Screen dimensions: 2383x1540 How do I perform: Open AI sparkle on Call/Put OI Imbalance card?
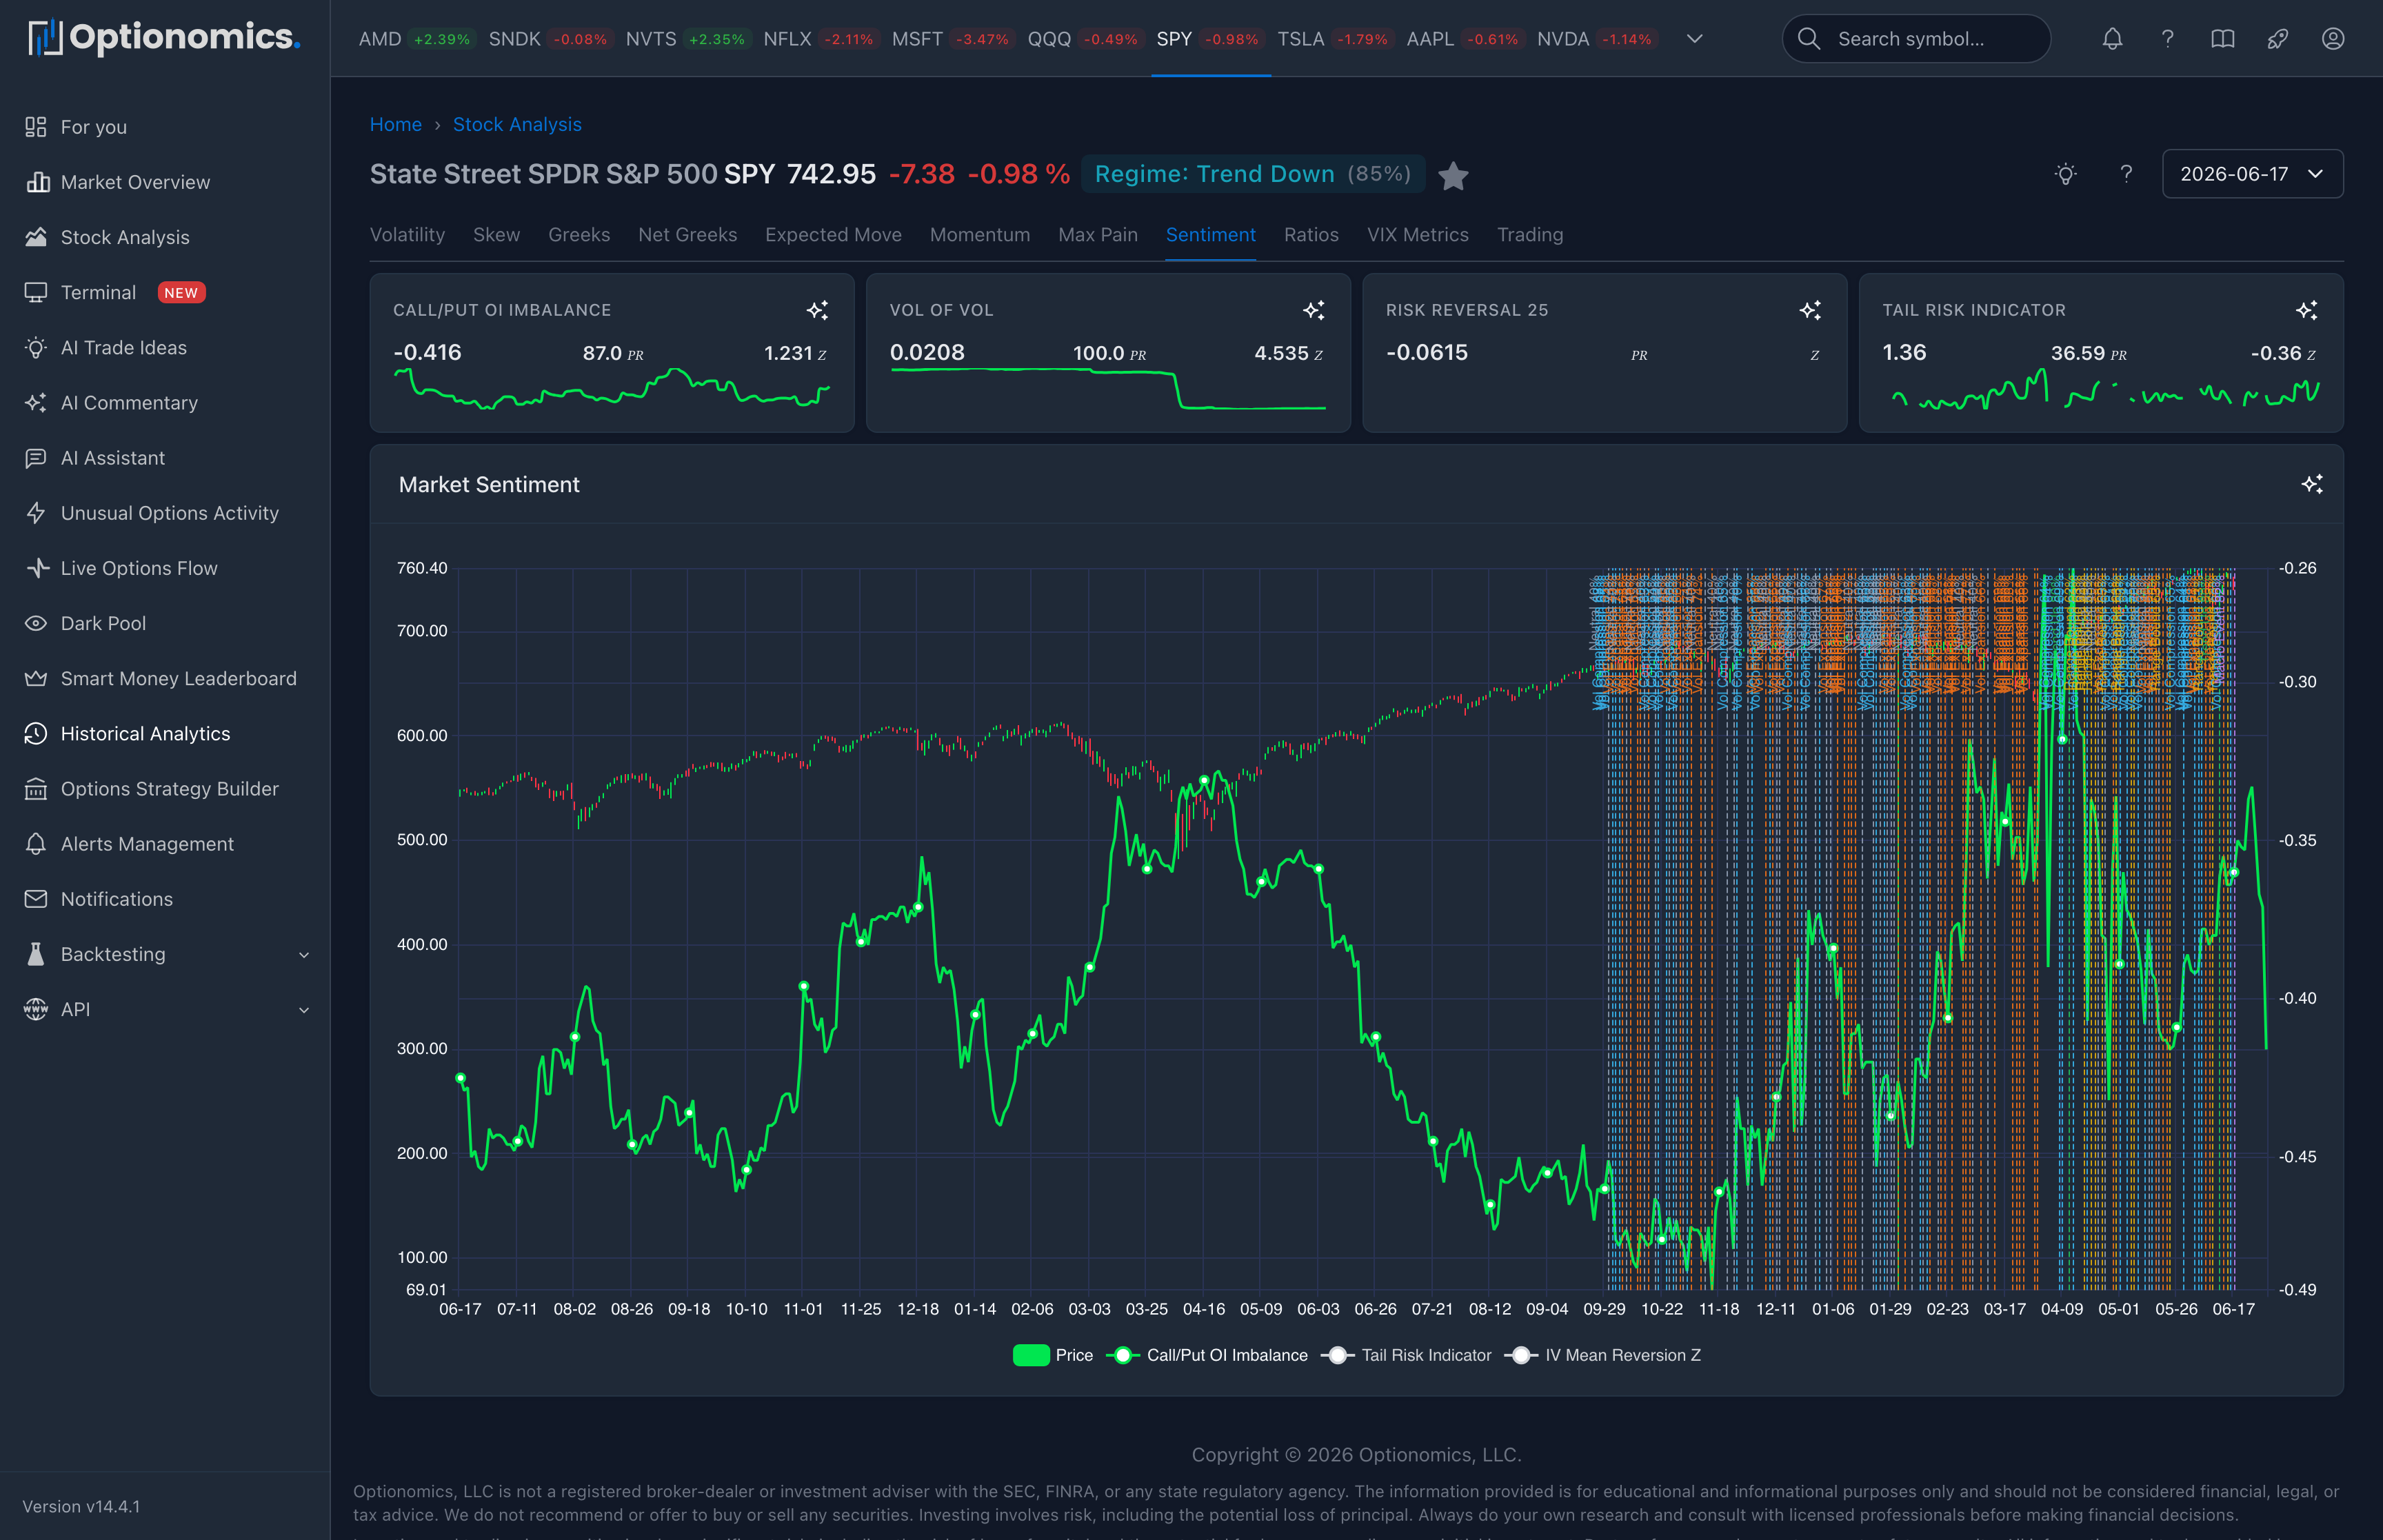[x=817, y=310]
